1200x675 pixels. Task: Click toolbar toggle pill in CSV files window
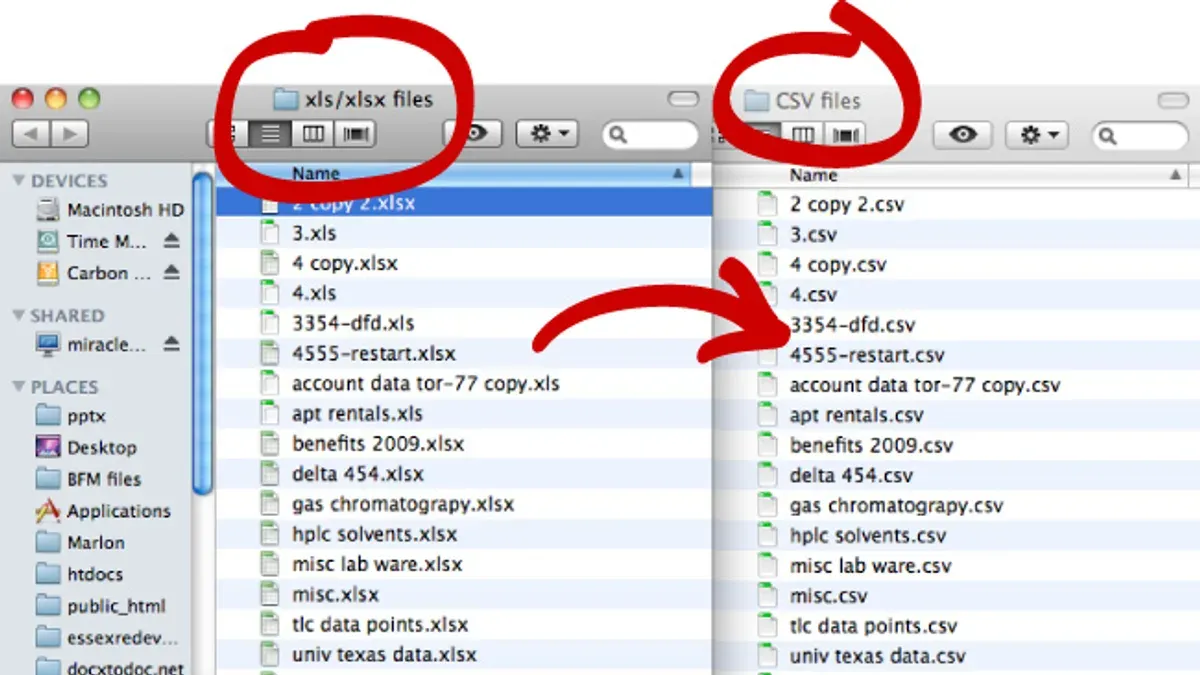point(1173,100)
